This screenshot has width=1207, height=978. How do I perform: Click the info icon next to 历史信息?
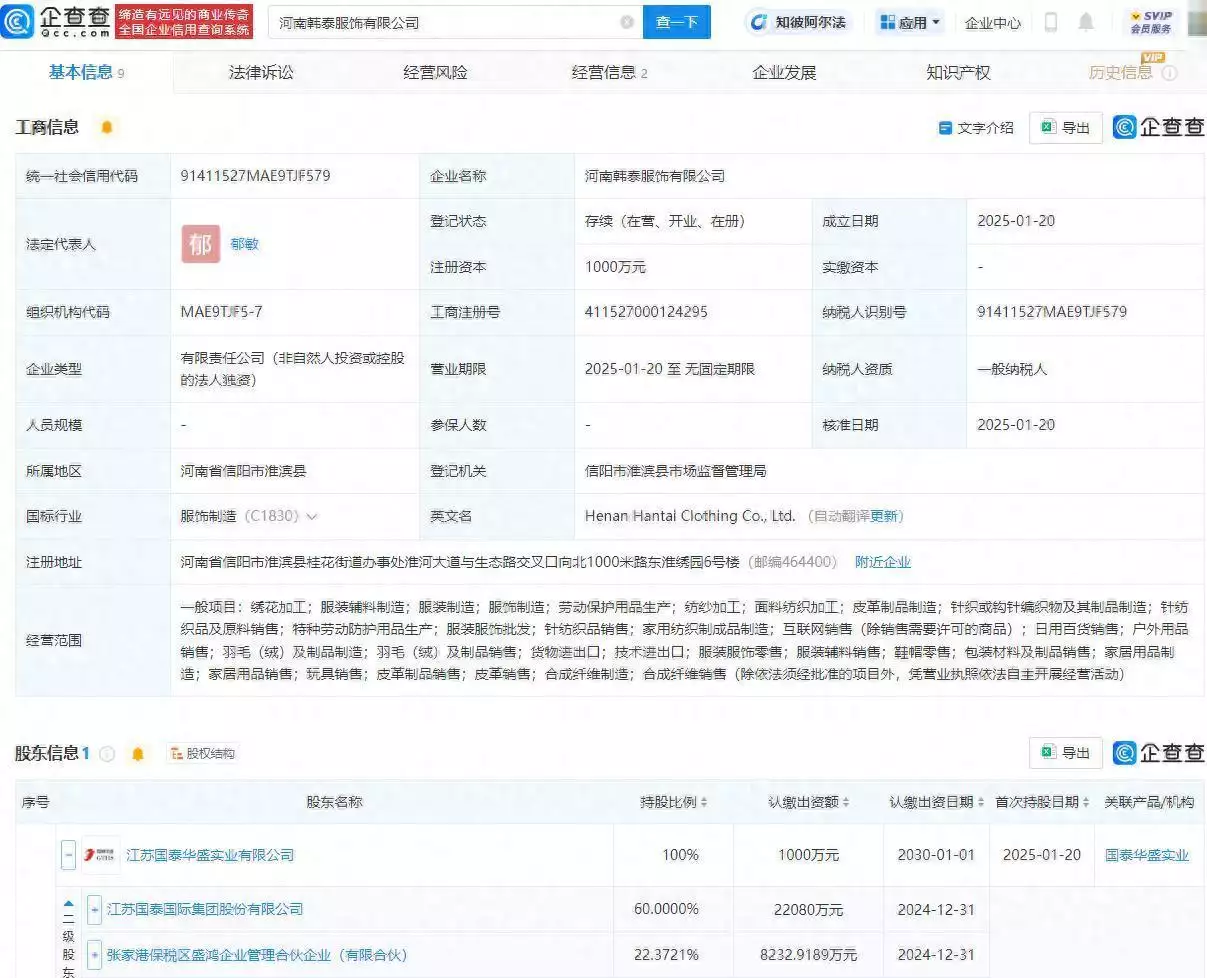[x=1169, y=73]
